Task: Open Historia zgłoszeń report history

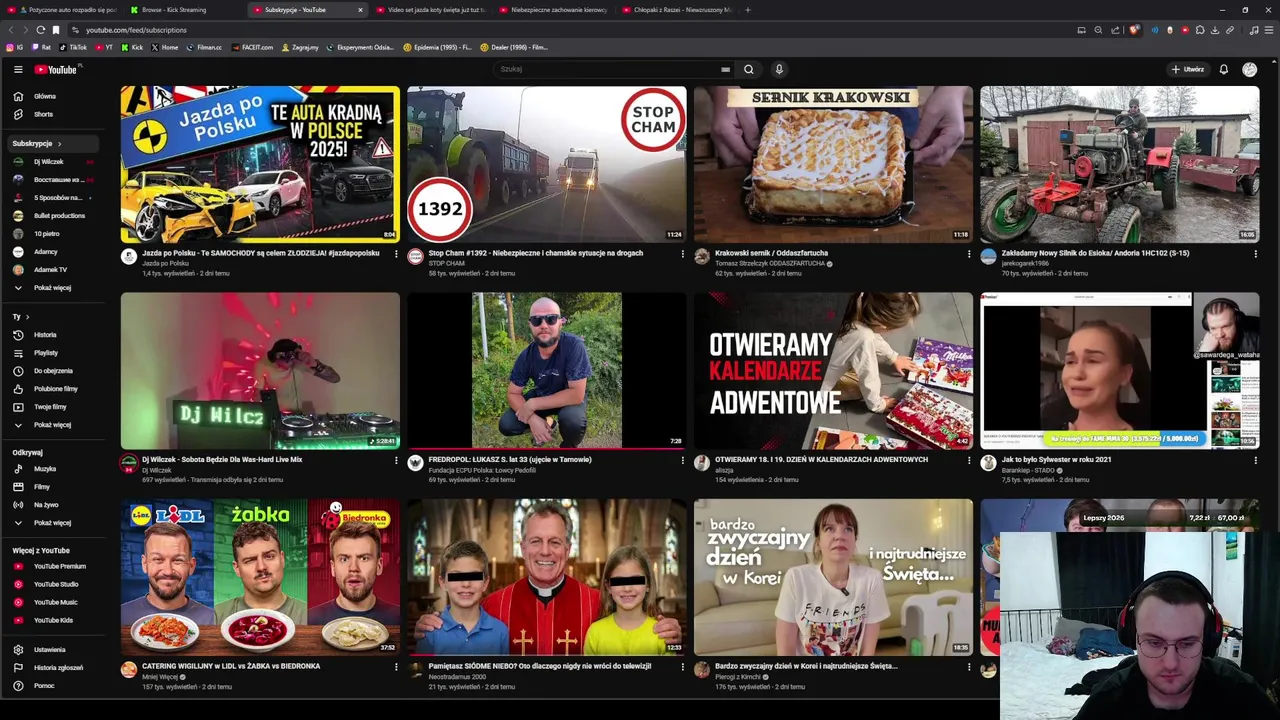Action: (52, 668)
